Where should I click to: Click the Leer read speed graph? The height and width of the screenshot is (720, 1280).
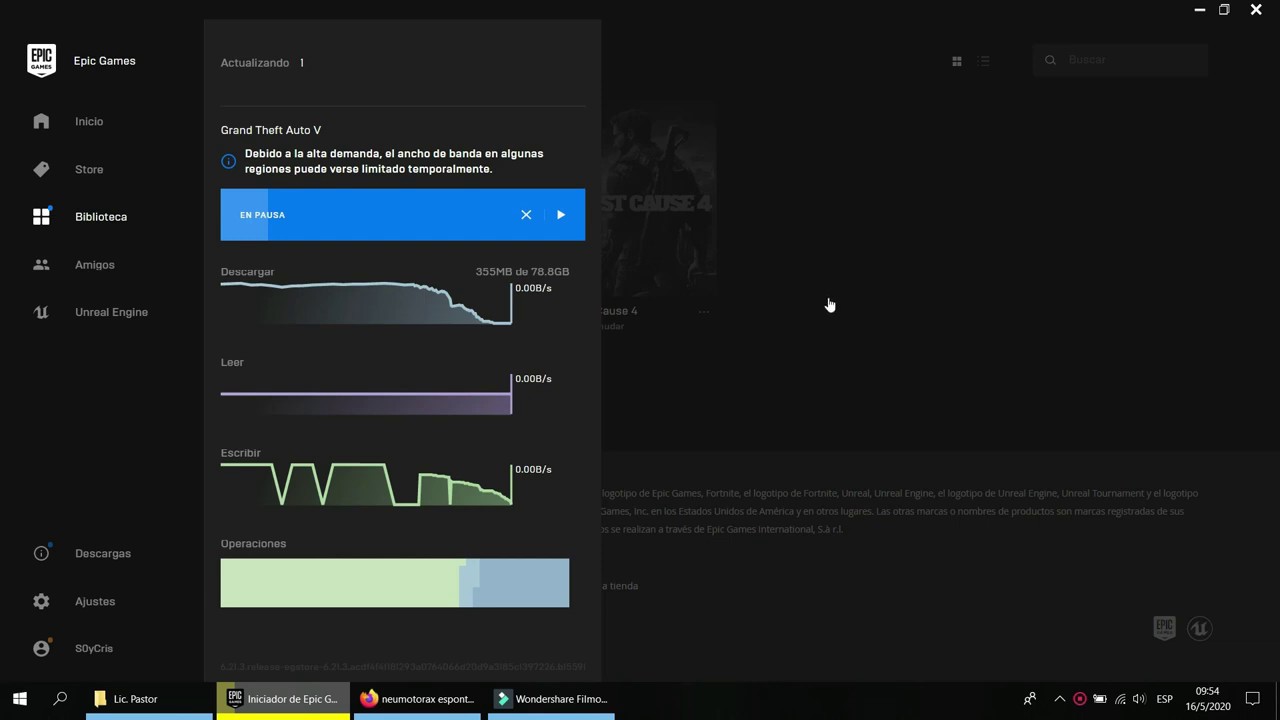(366, 394)
